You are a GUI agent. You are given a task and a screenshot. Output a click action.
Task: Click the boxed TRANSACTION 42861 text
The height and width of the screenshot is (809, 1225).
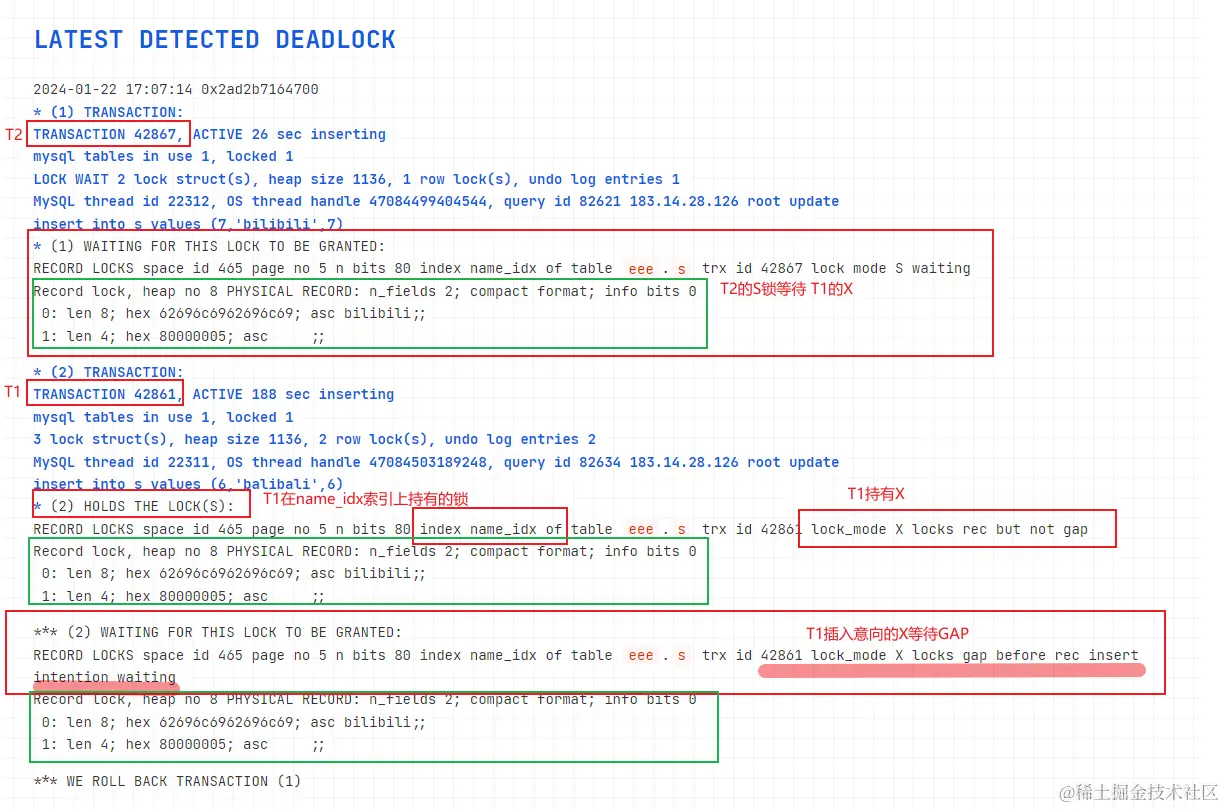pyautogui.click(x=106, y=394)
